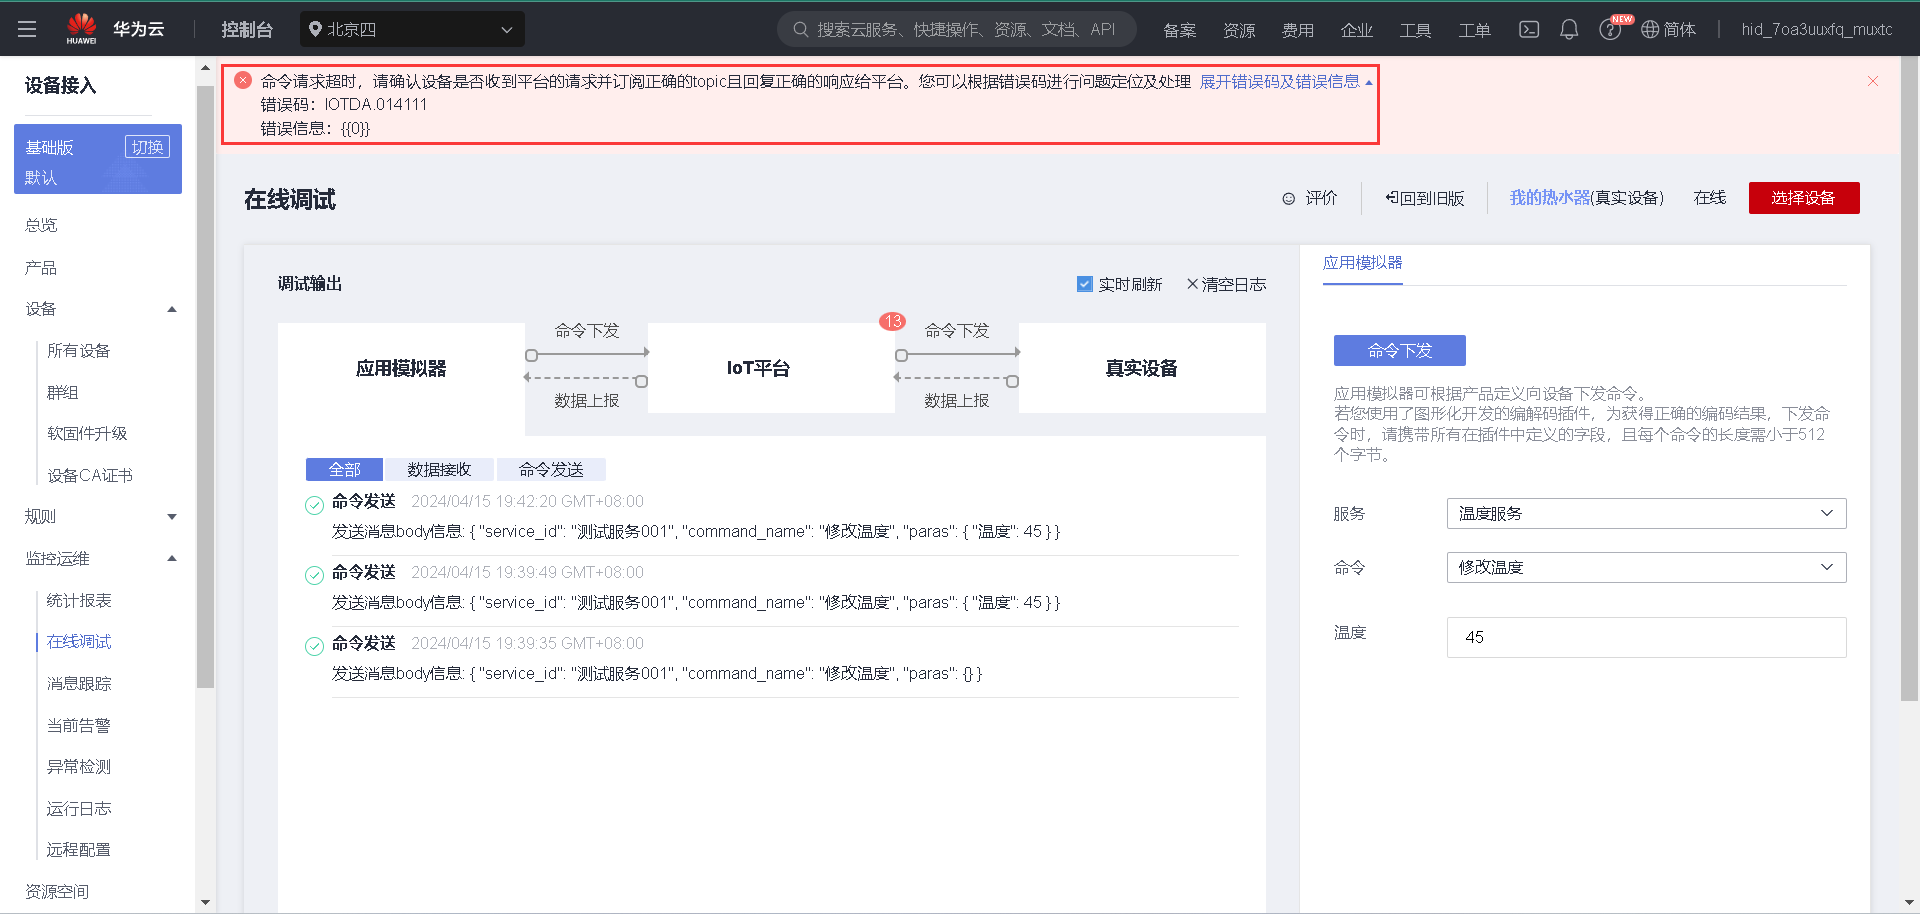The height and width of the screenshot is (914, 1920).
Task: Open 所有设备 in the sidebar
Action: click(79, 350)
